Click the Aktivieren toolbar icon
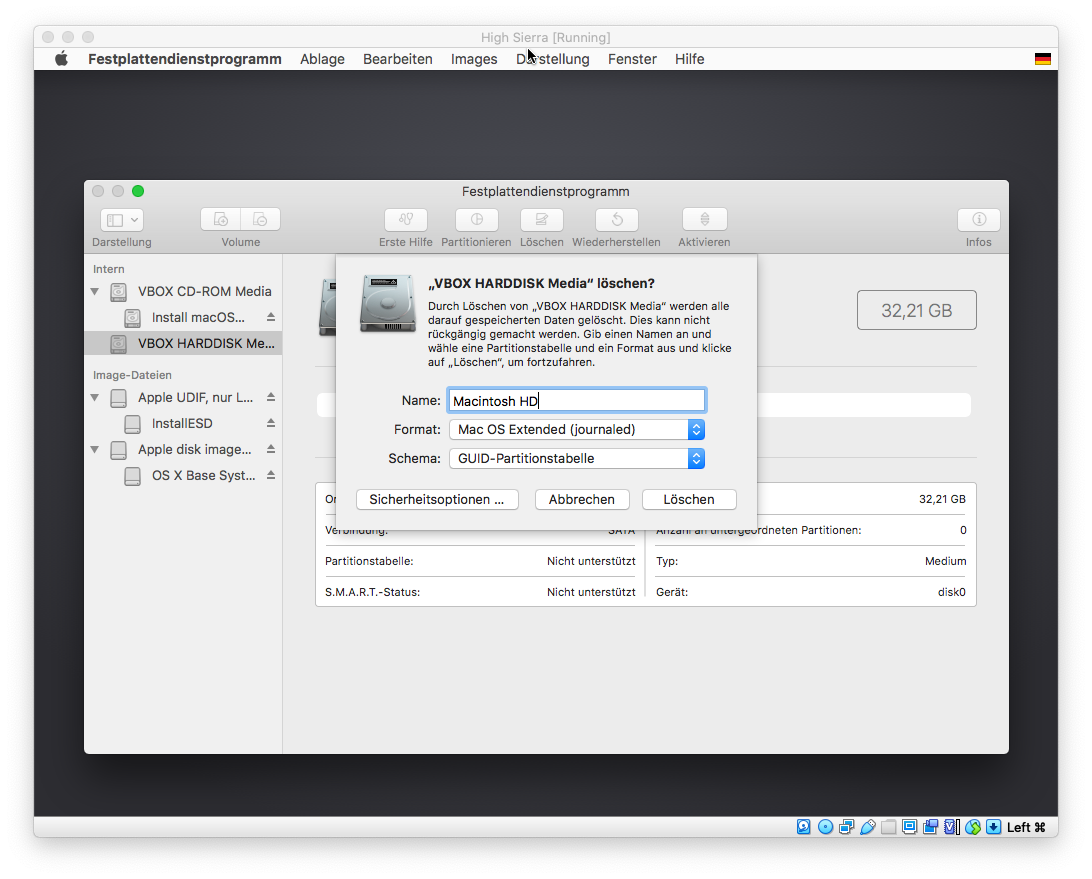The height and width of the screenshot is (879, 1092). [x=704, y=220]
